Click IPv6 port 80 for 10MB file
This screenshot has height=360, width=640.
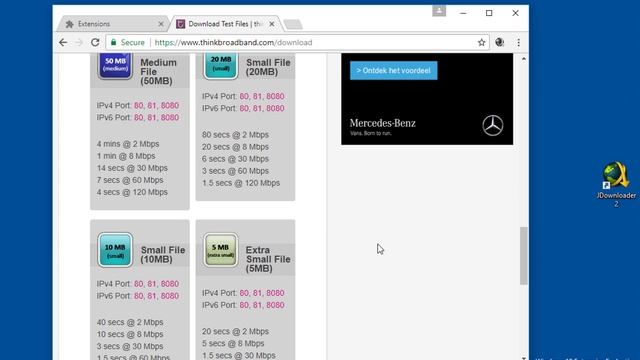[x=139, y=296]
